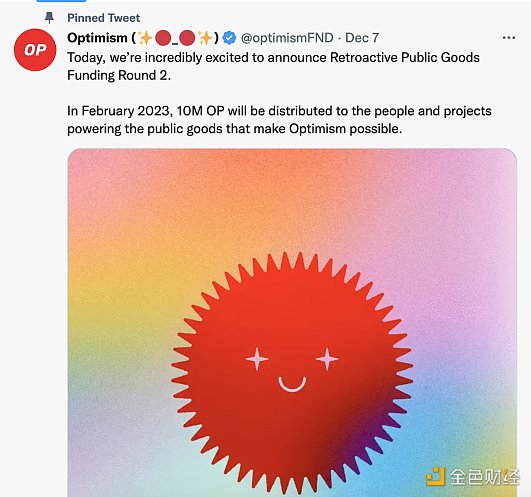Viewport: 531px width, 497px height.
Task: Click the 金色财经 watermark text
Action: (x=484, y=477)
